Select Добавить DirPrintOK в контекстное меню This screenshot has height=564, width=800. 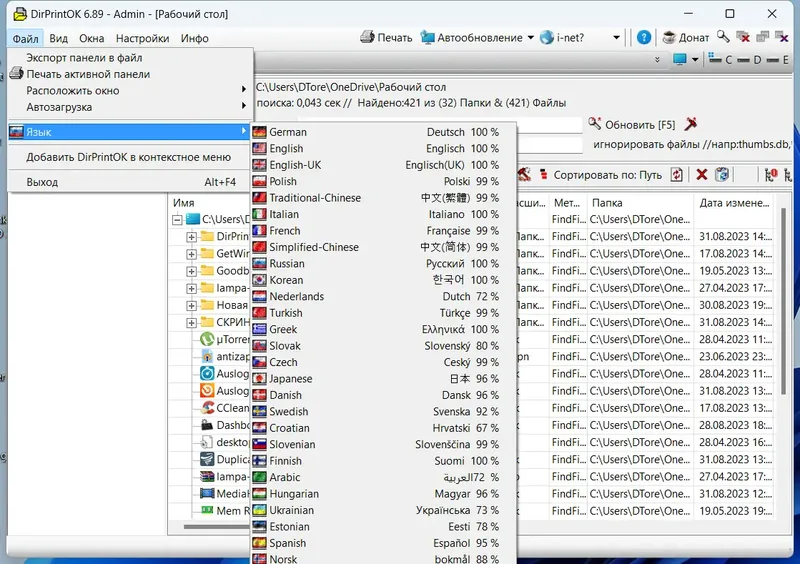coord(130,157)
